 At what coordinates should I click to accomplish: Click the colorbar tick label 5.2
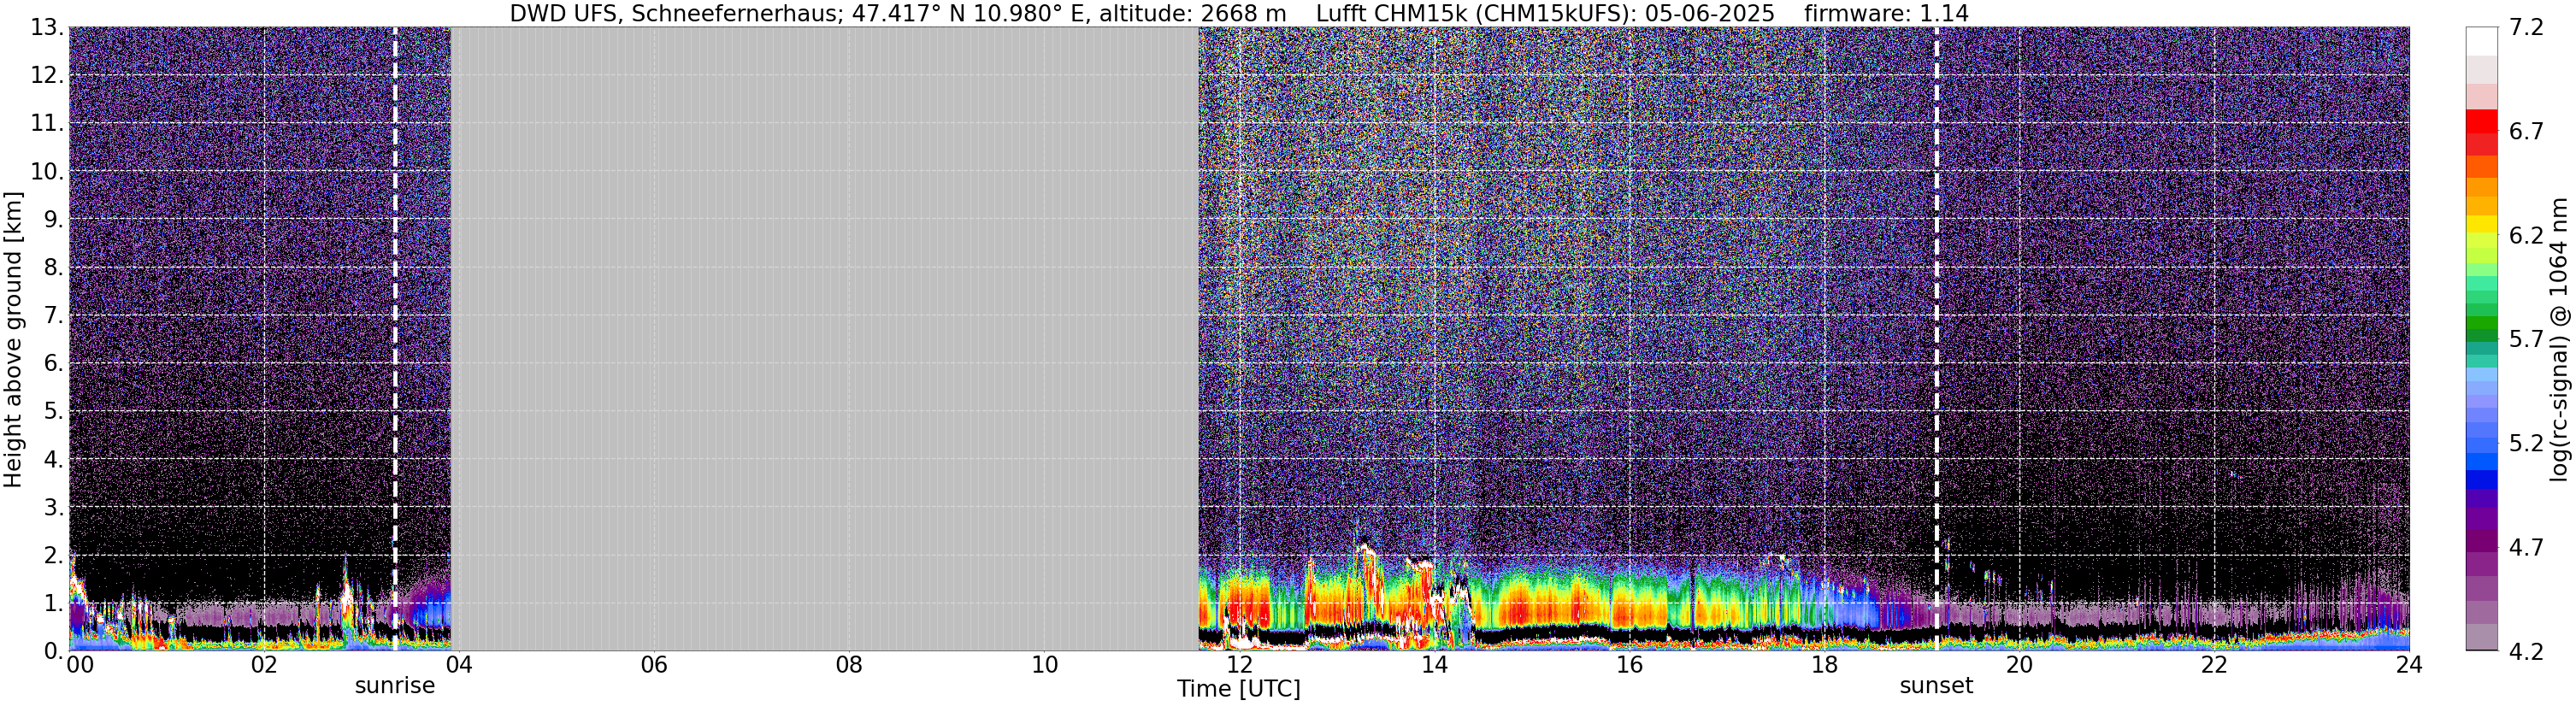pos(2526,443)
